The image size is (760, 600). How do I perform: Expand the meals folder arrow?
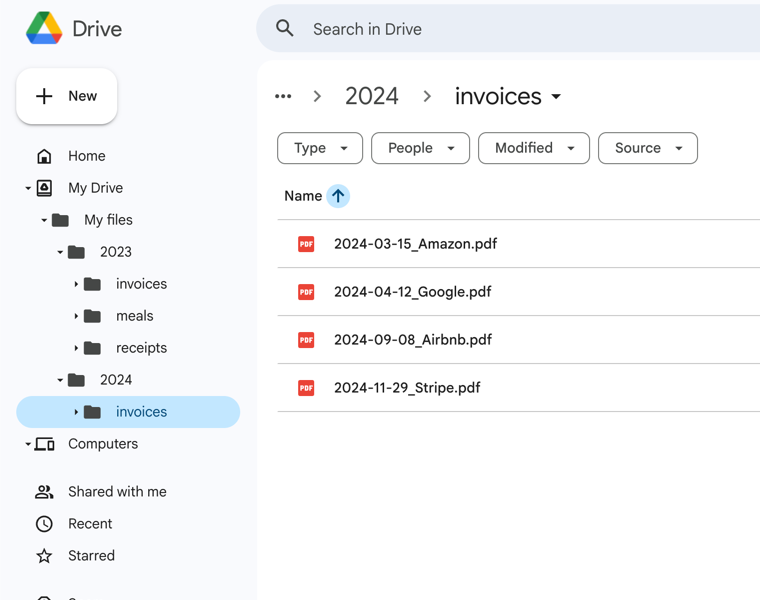76,316
